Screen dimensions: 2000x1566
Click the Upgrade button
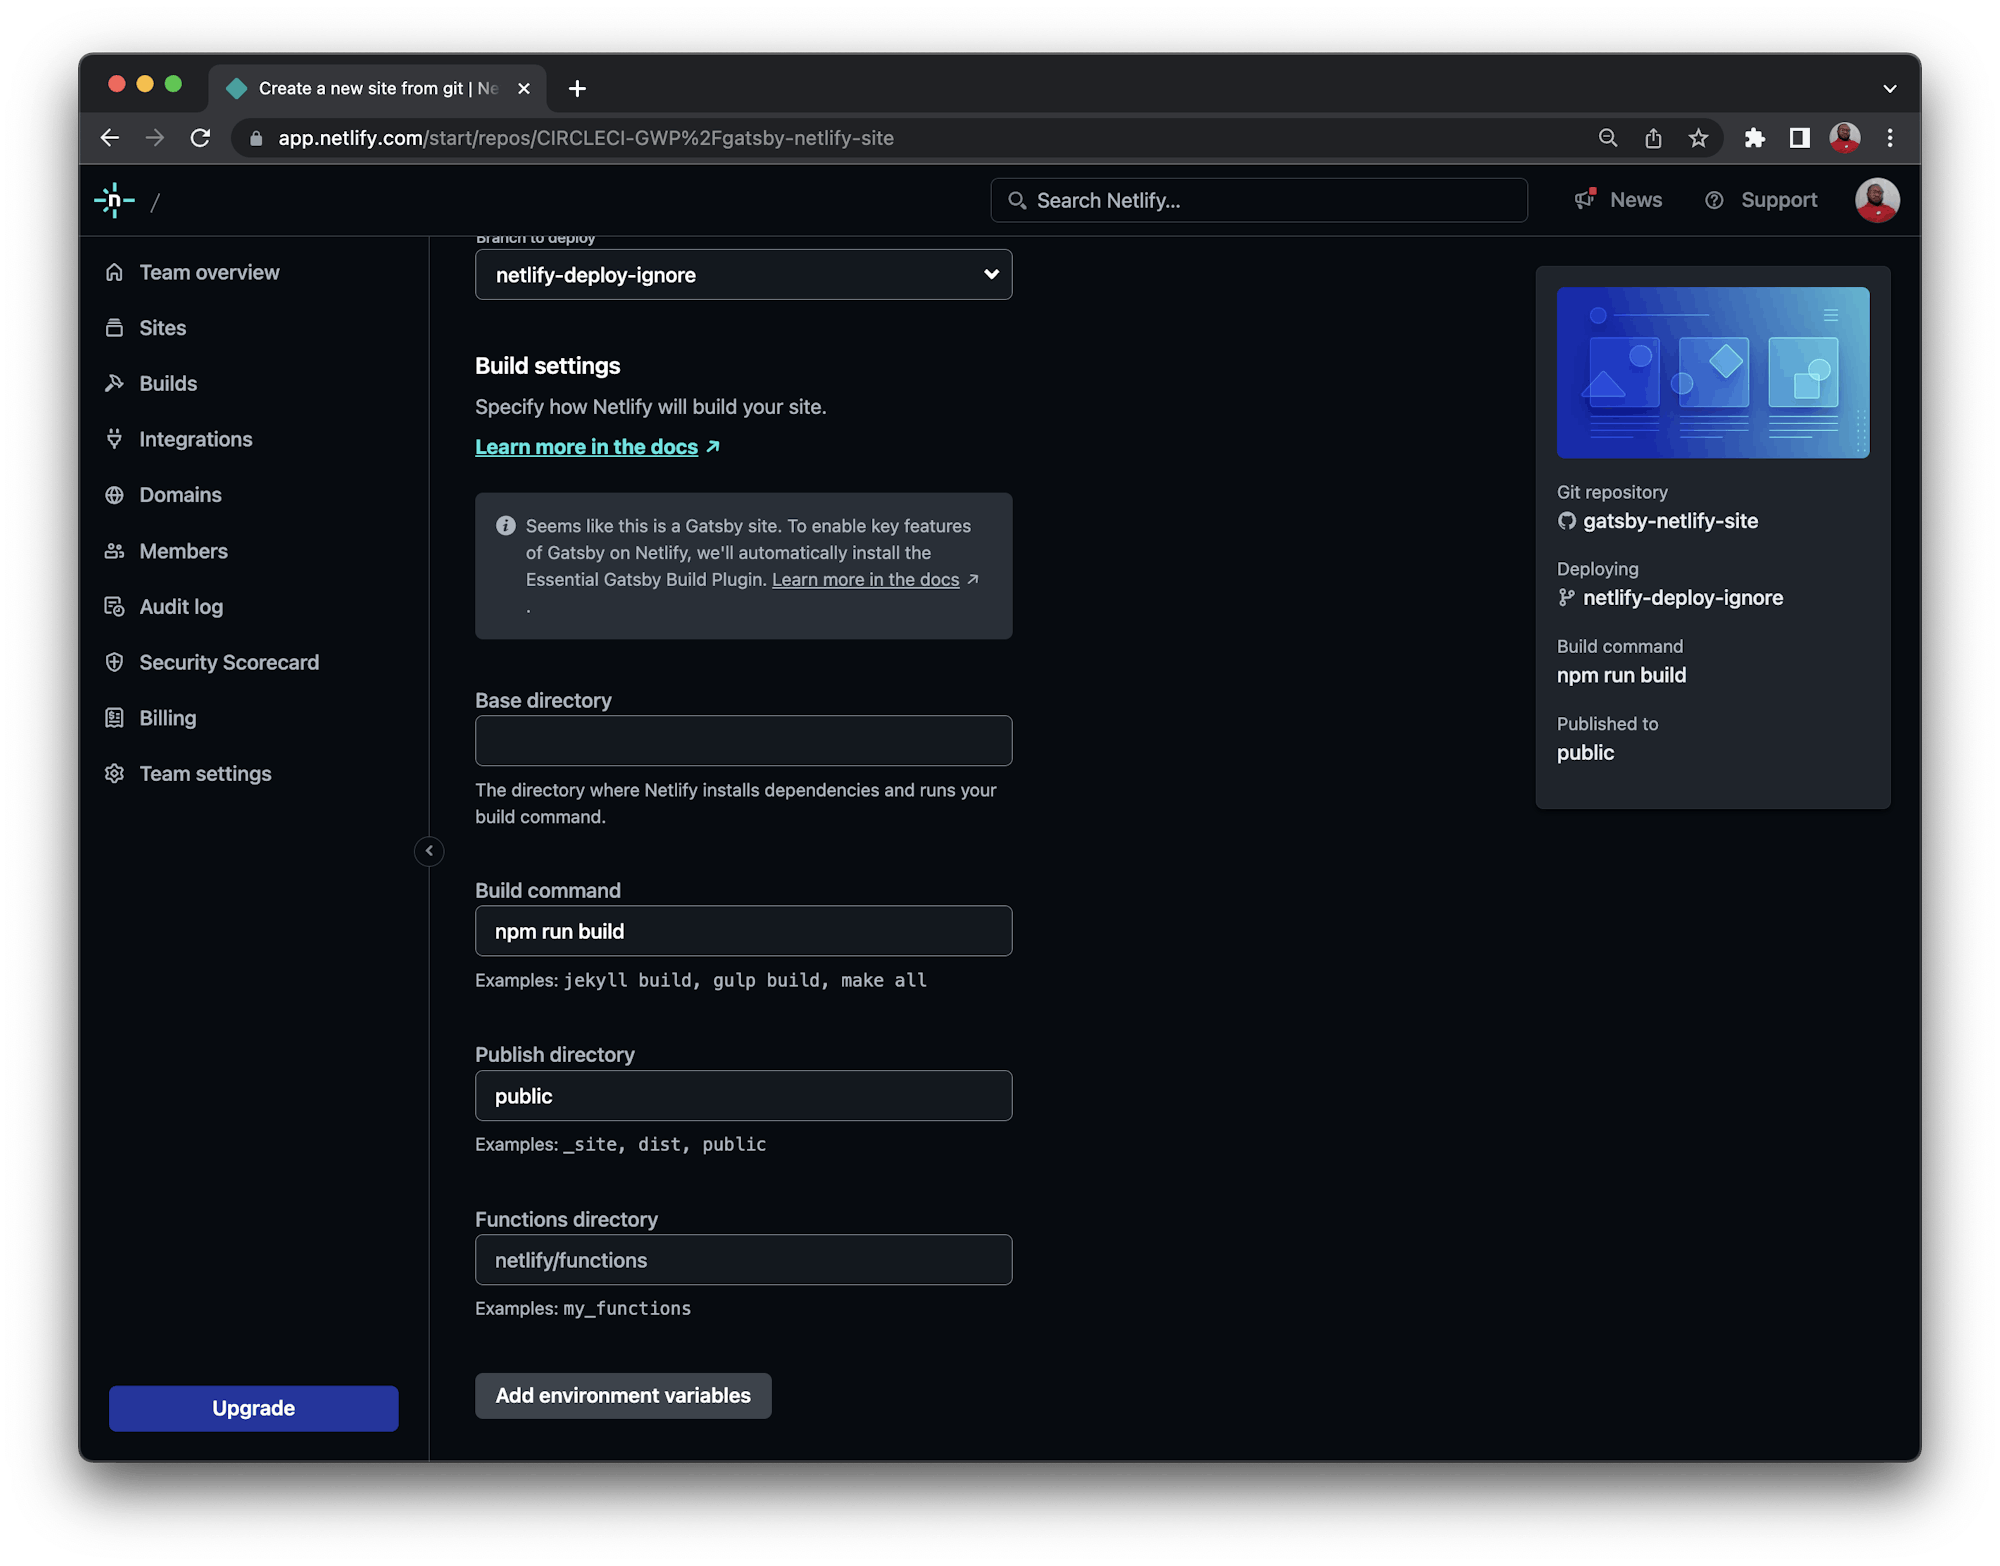coord(253,1408)
